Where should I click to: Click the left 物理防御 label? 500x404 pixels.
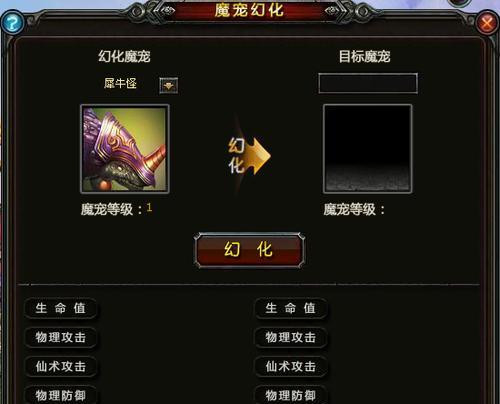point(61,395)
